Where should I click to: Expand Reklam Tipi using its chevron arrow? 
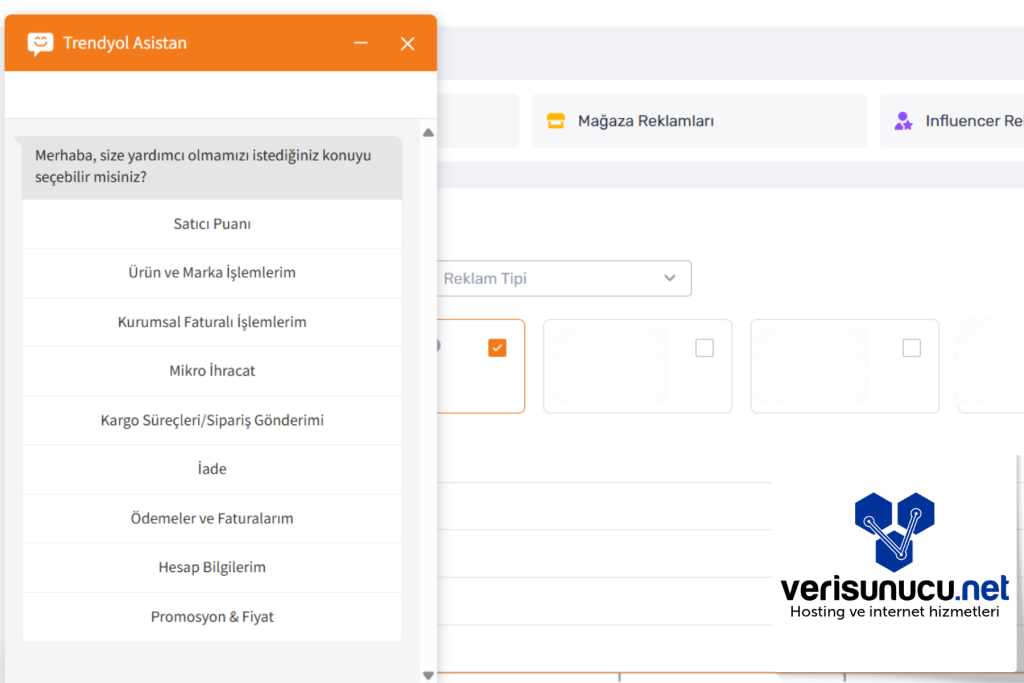click(x=669, y=278)
